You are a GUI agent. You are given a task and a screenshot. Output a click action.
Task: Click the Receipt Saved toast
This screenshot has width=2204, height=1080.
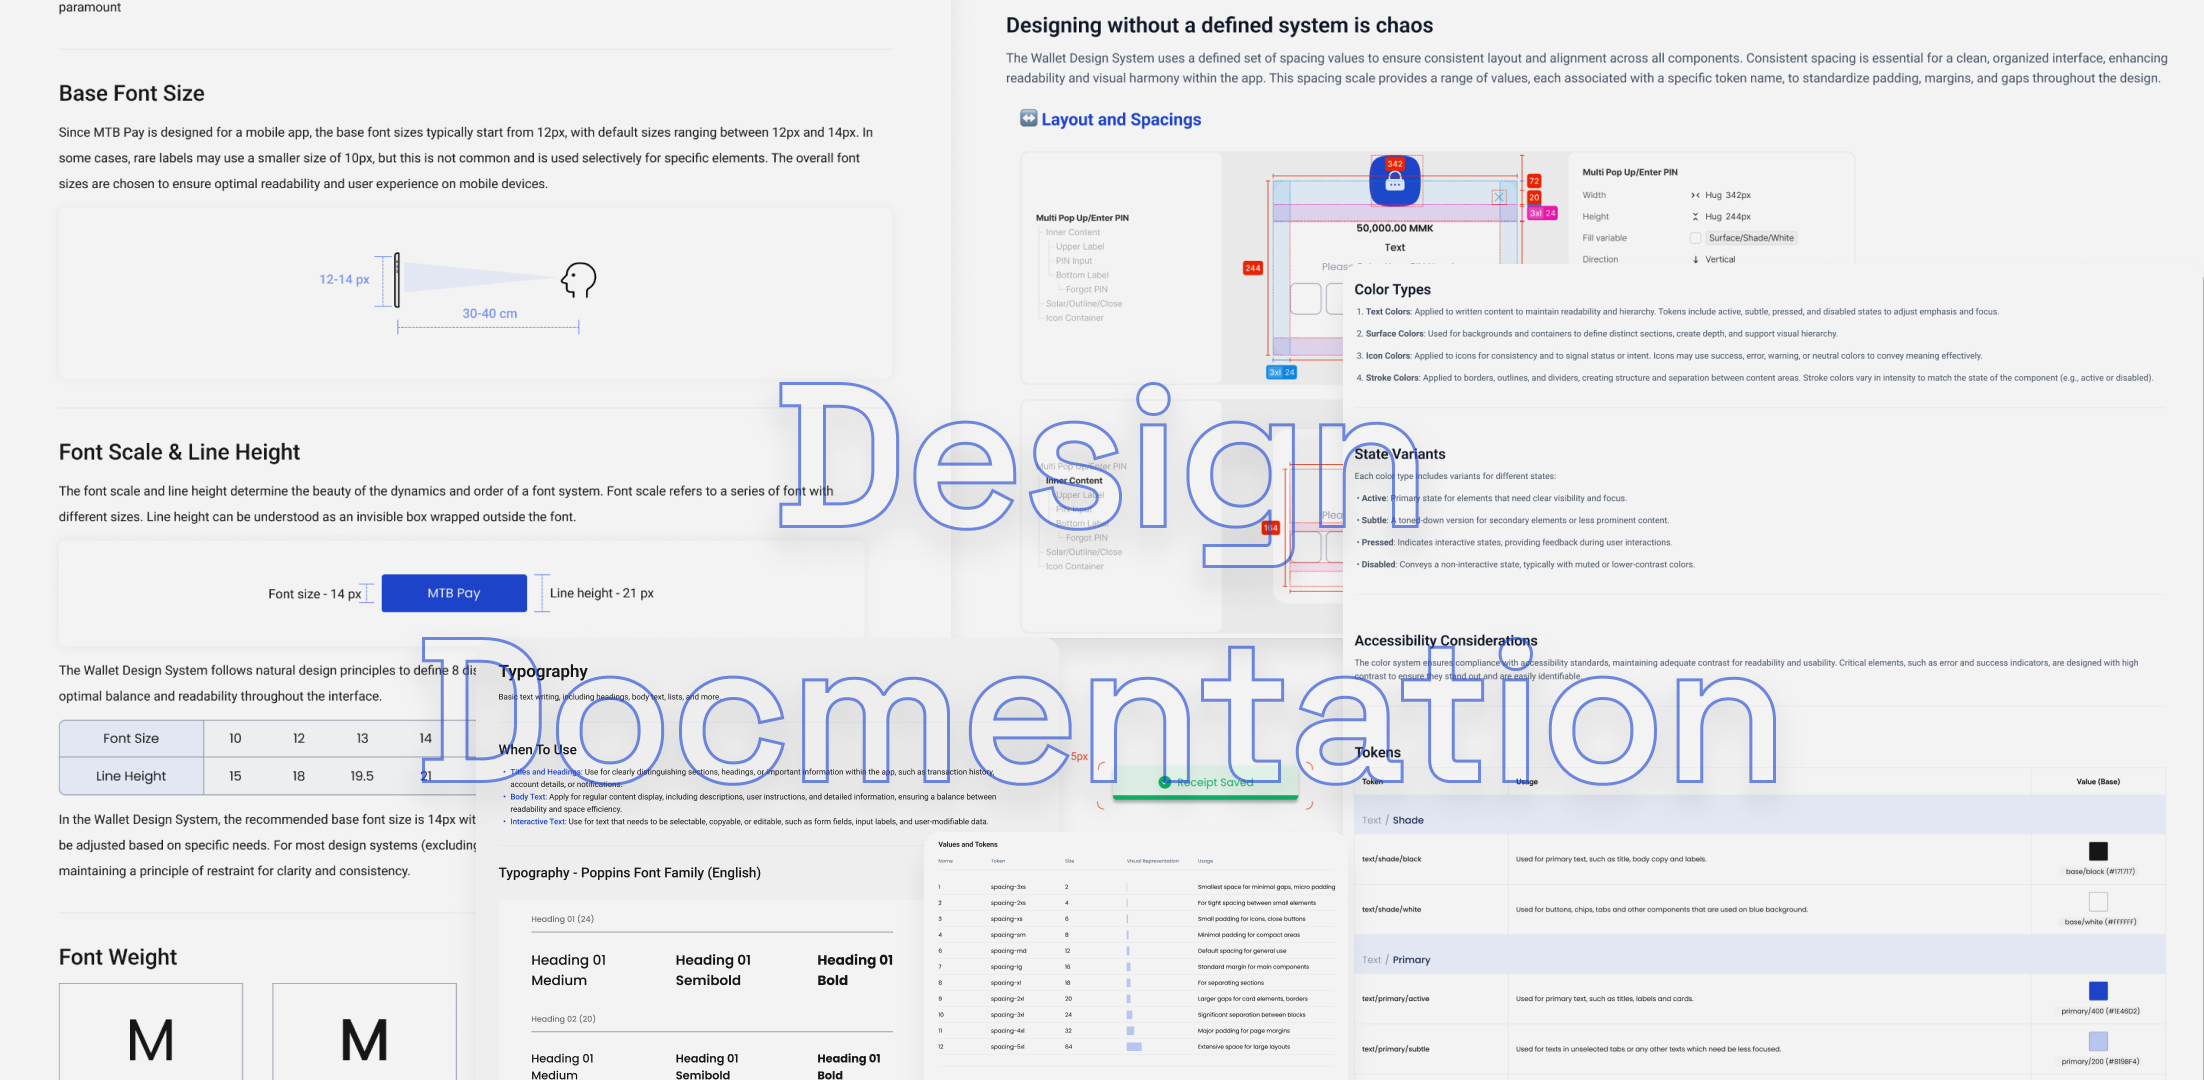coord(1205,782)
